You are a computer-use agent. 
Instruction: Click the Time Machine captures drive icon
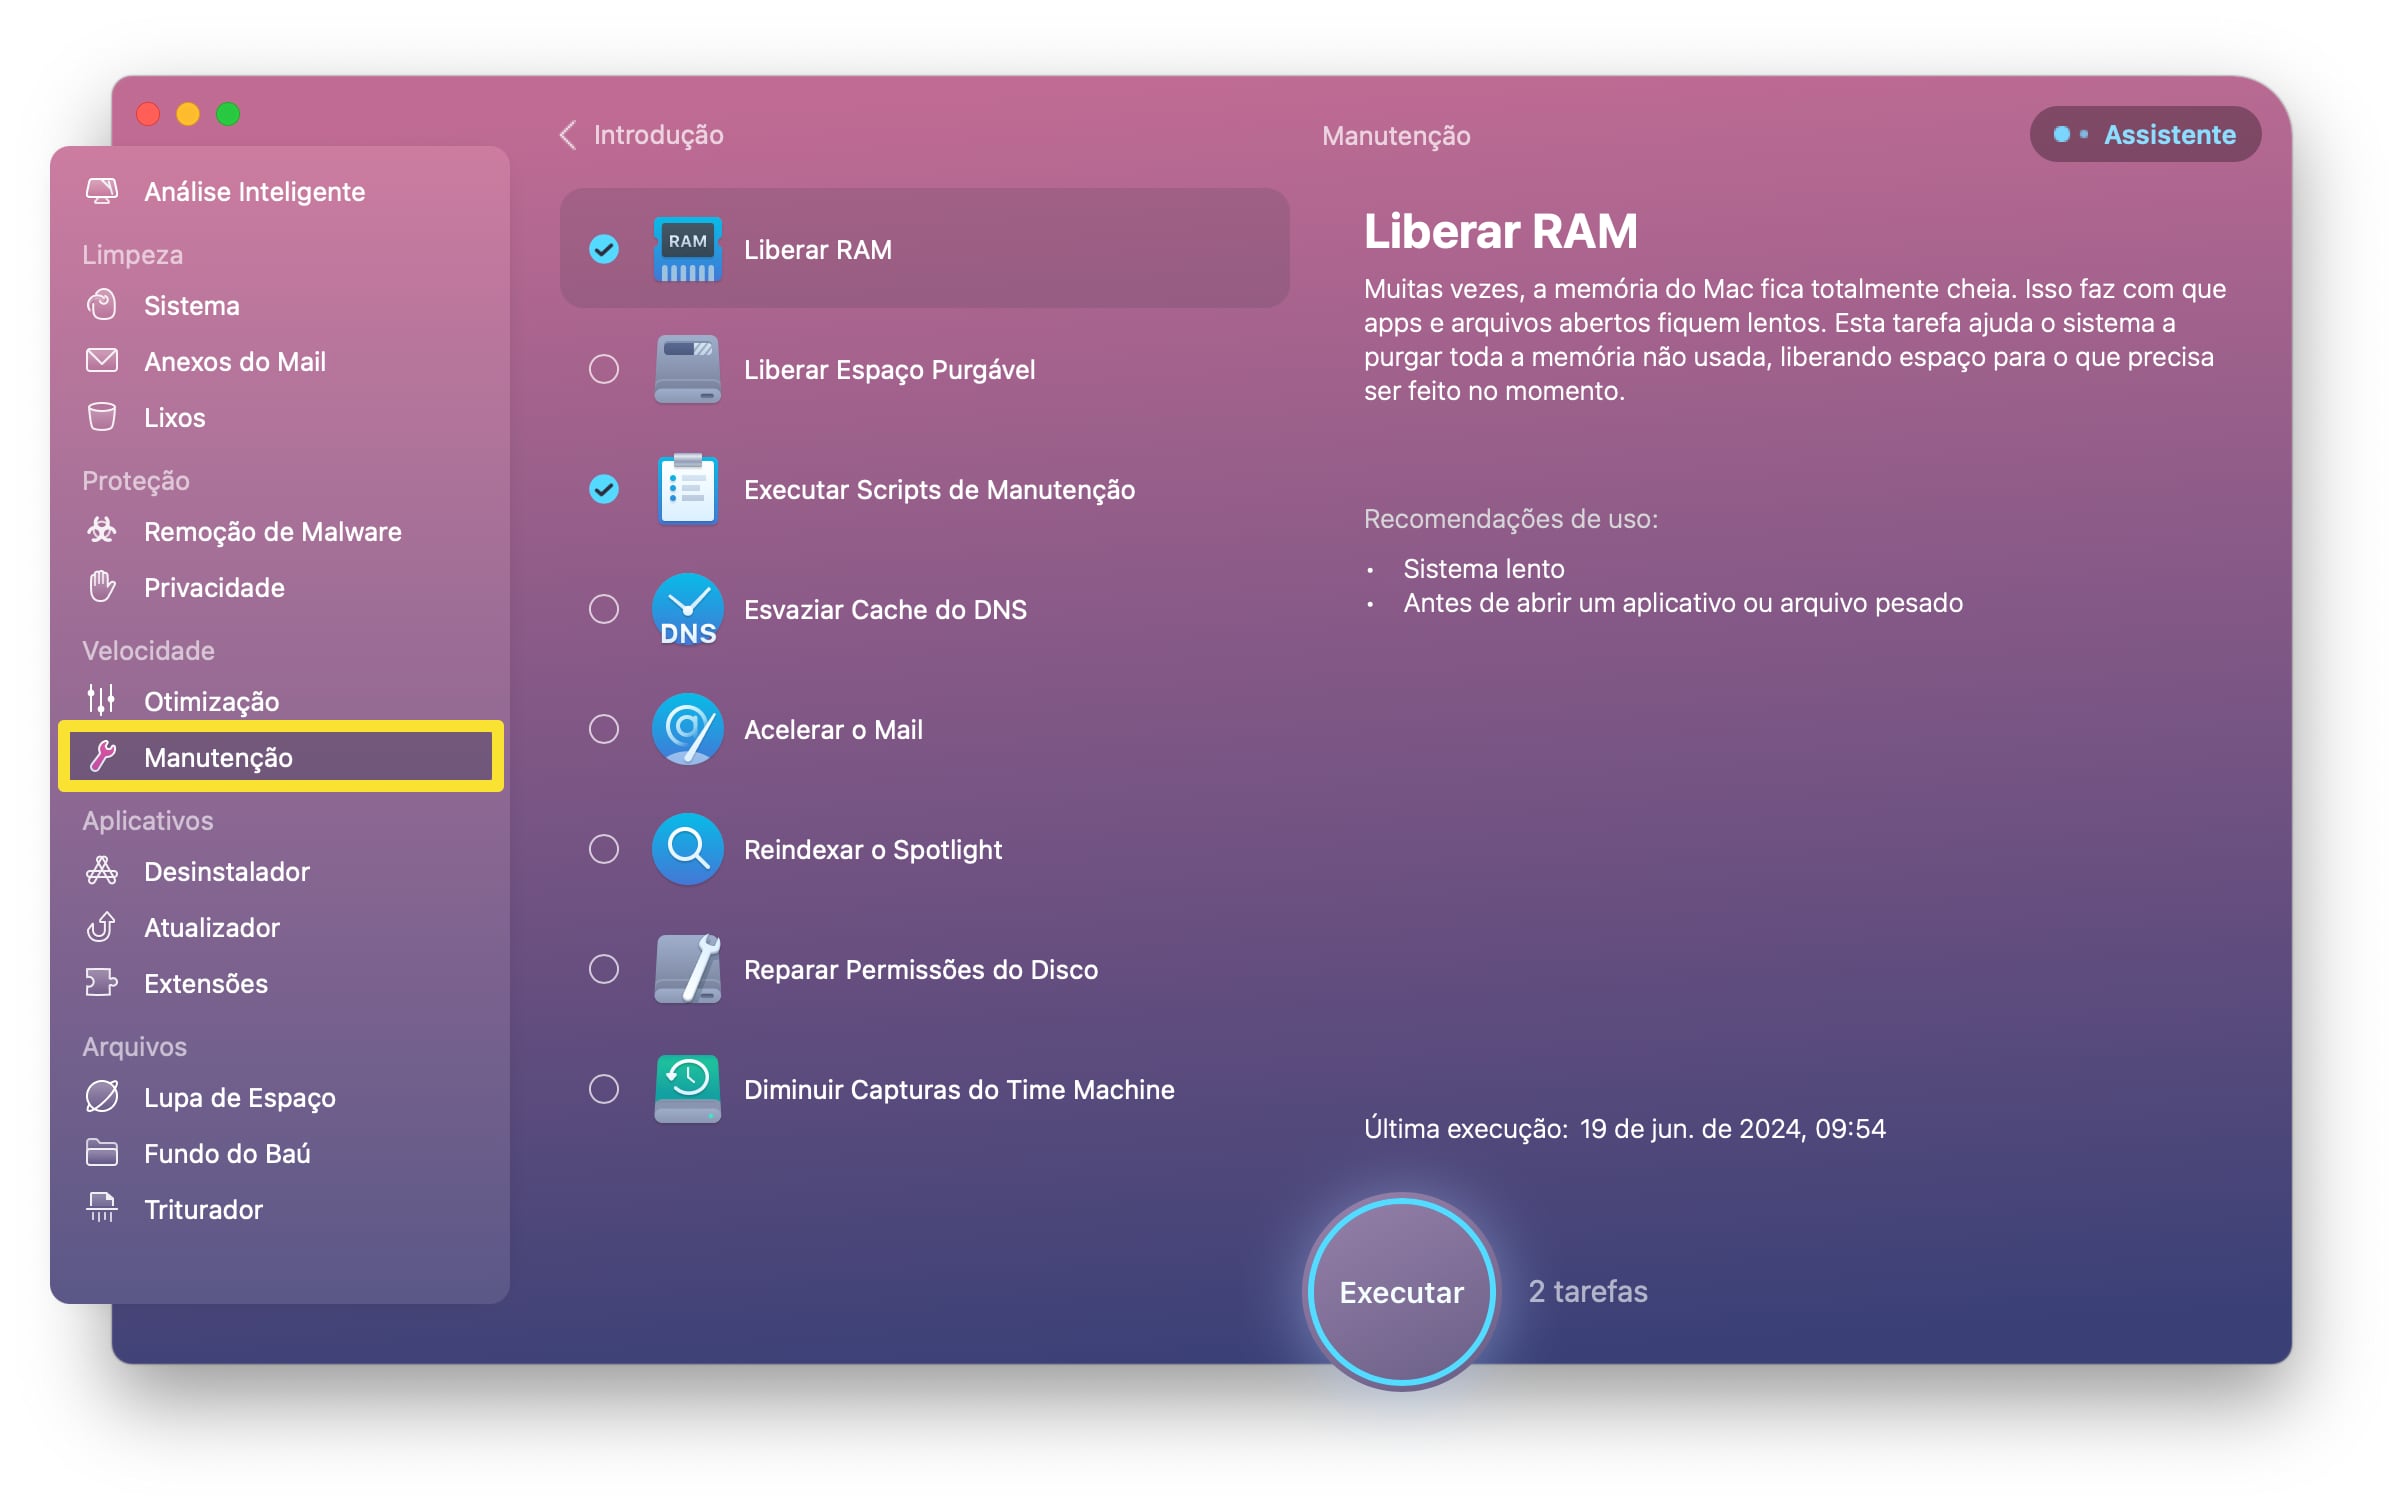[687, 1089]
